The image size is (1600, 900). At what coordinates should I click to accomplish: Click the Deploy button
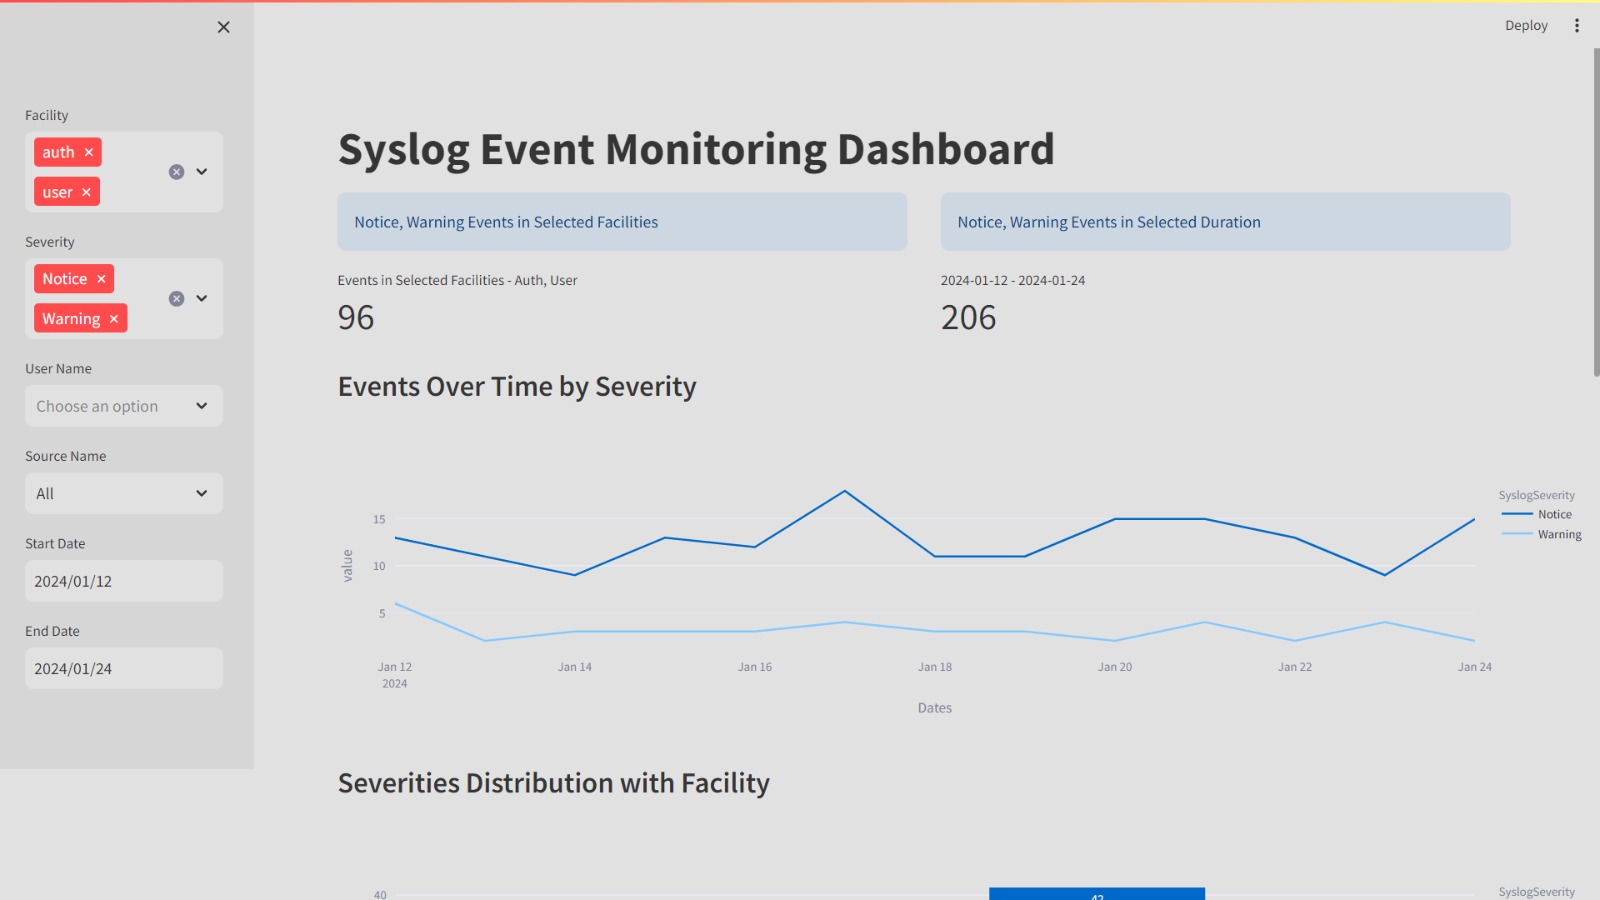point(1526,26)
